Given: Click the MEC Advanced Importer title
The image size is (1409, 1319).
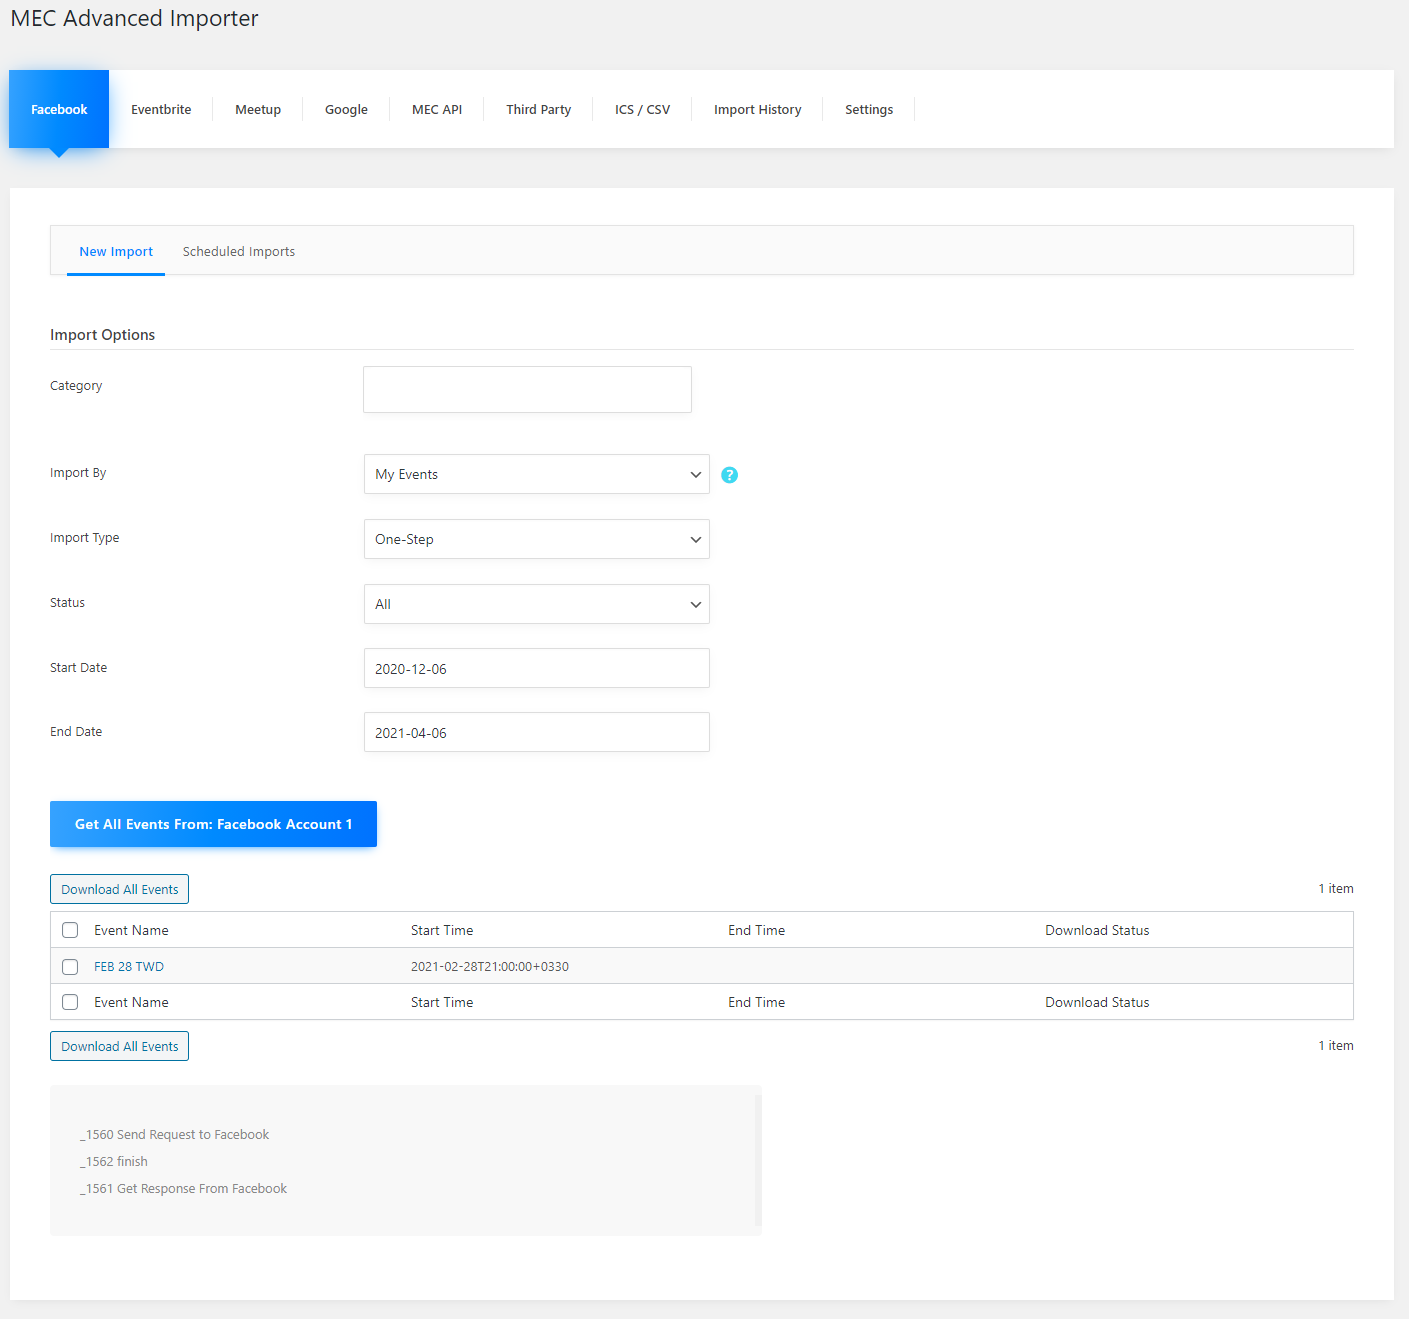Looking at the screenshot, I should [x=134, y=19].
